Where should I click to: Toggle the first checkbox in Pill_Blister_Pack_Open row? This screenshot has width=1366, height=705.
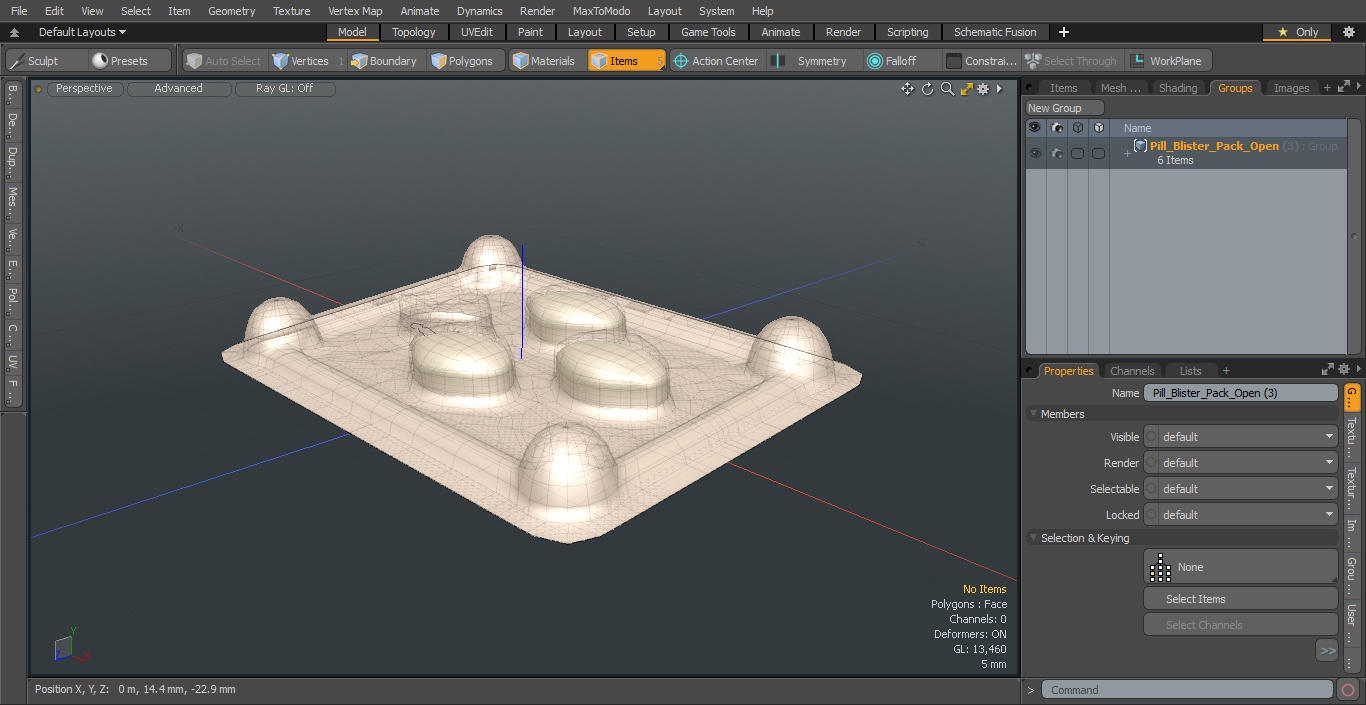coord(1077,153)
